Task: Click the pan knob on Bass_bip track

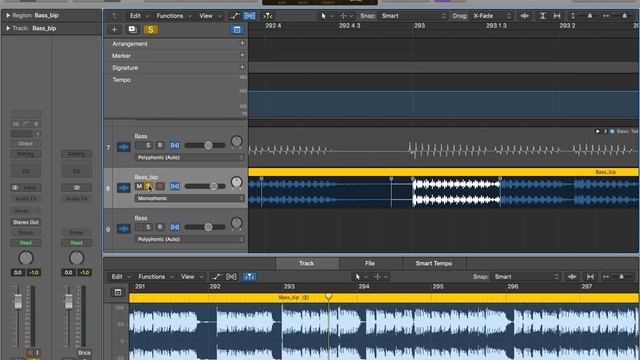Action: 236,182
